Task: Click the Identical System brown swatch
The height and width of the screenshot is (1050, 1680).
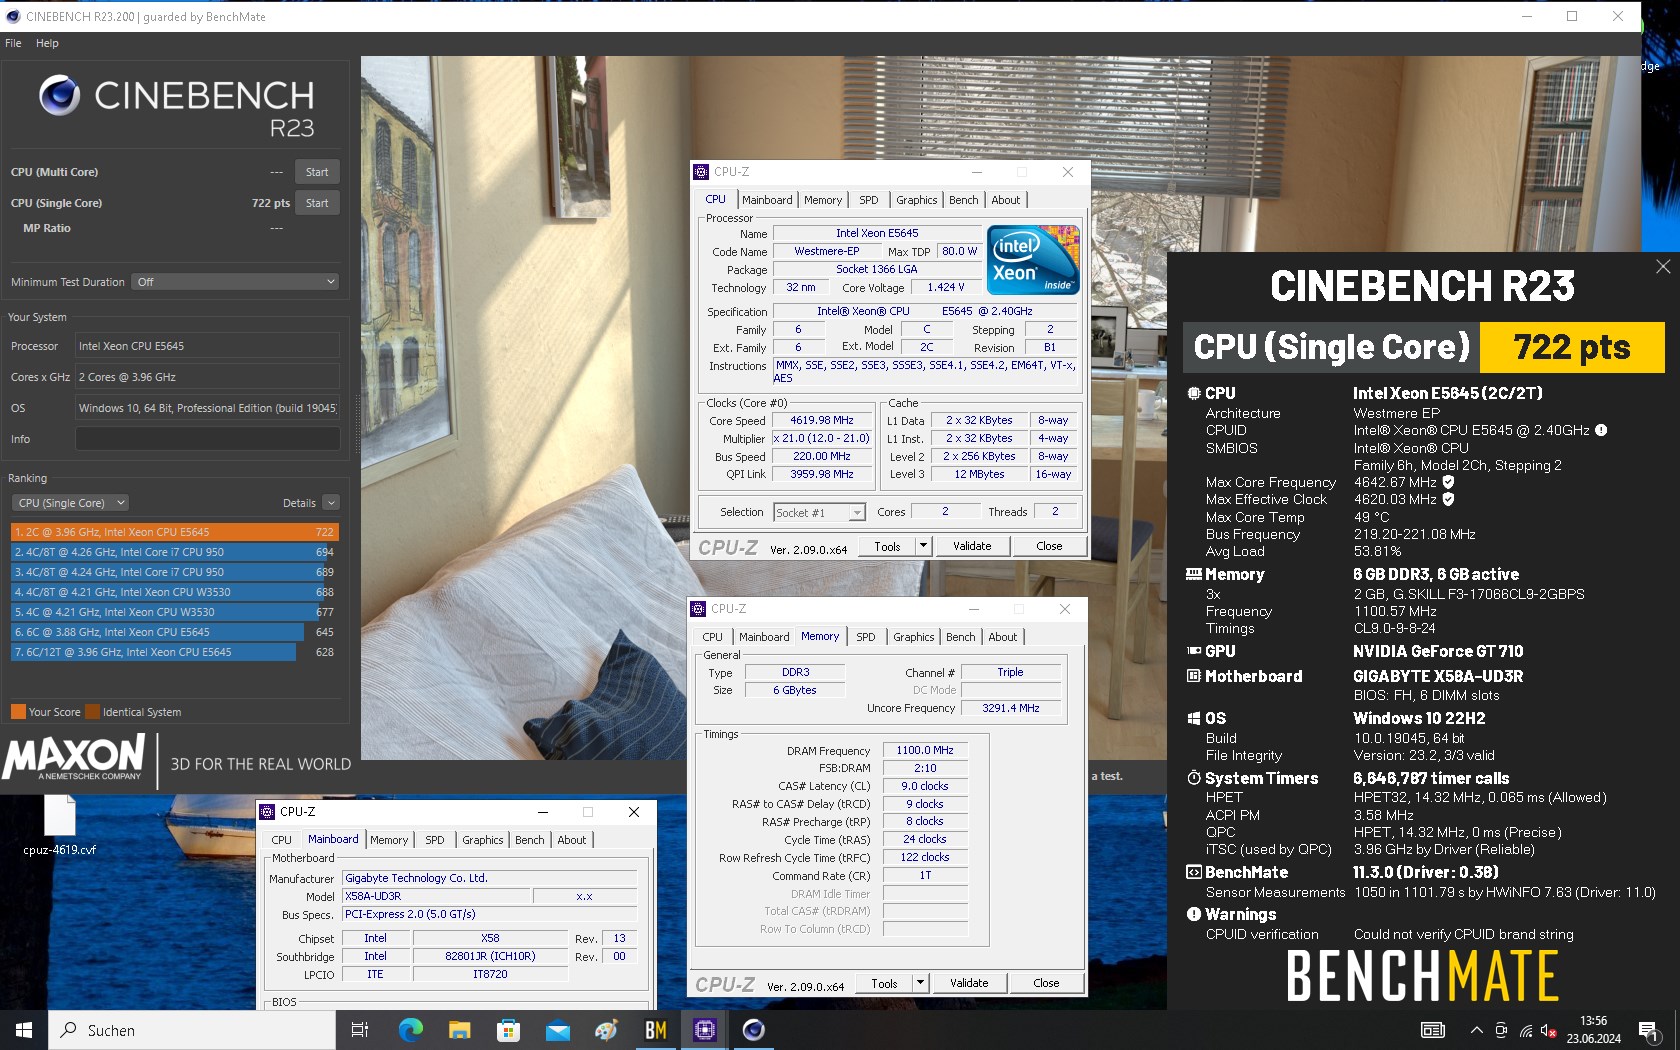Action: 93,712
